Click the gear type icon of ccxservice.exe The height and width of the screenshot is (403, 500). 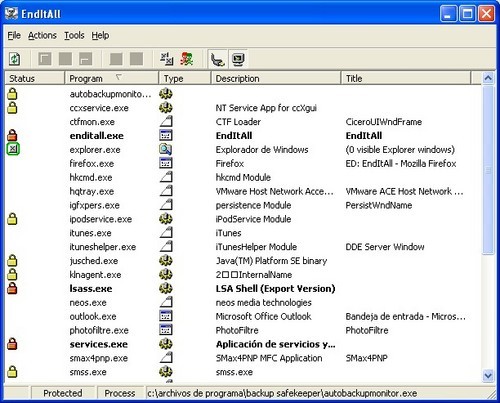166,108
